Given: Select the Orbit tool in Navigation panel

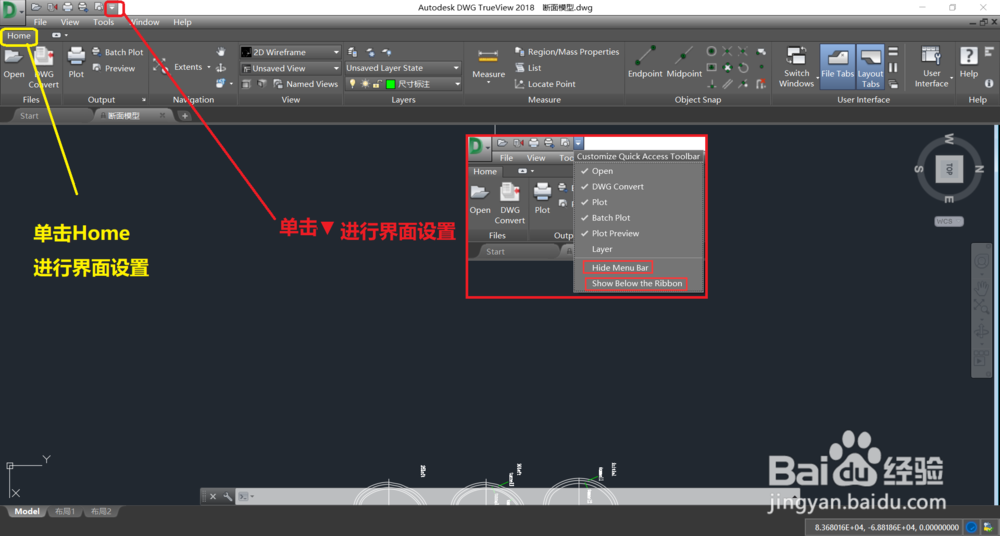Looking at the screenshot, I should point(221,68).
